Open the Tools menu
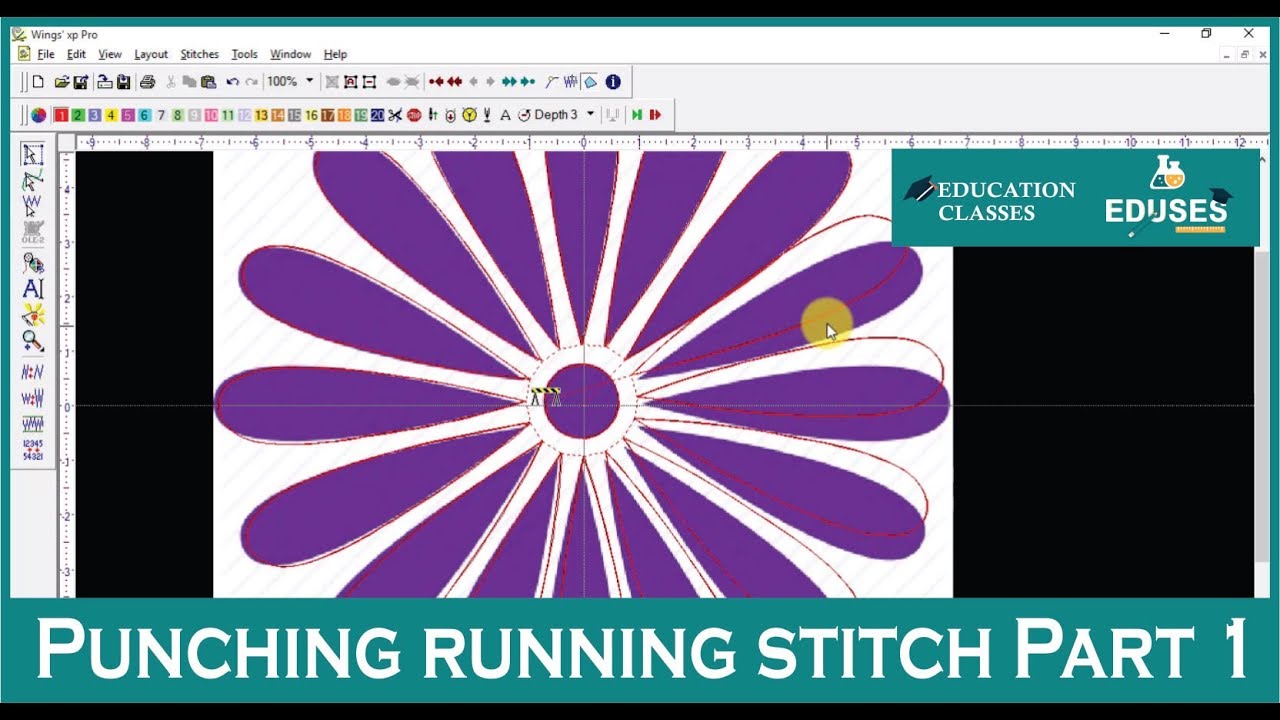 244,54
